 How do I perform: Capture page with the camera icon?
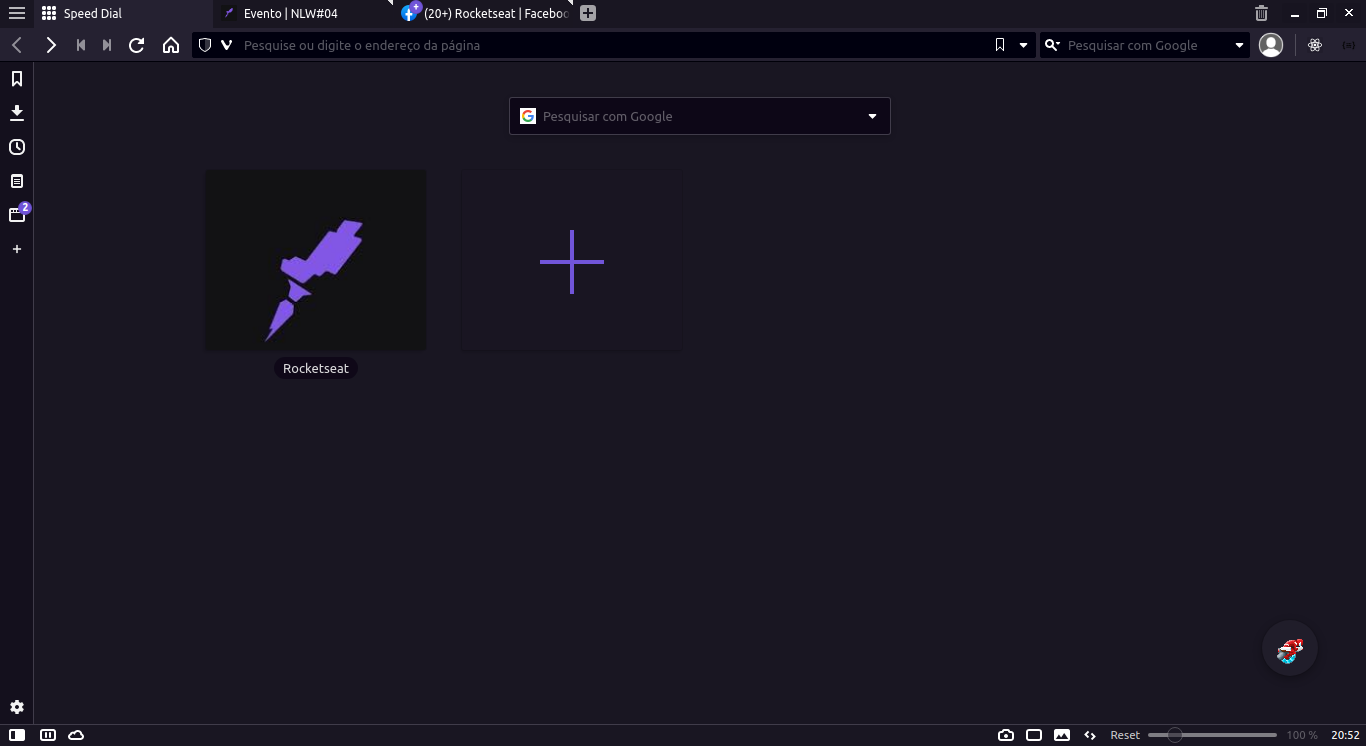1006,735
